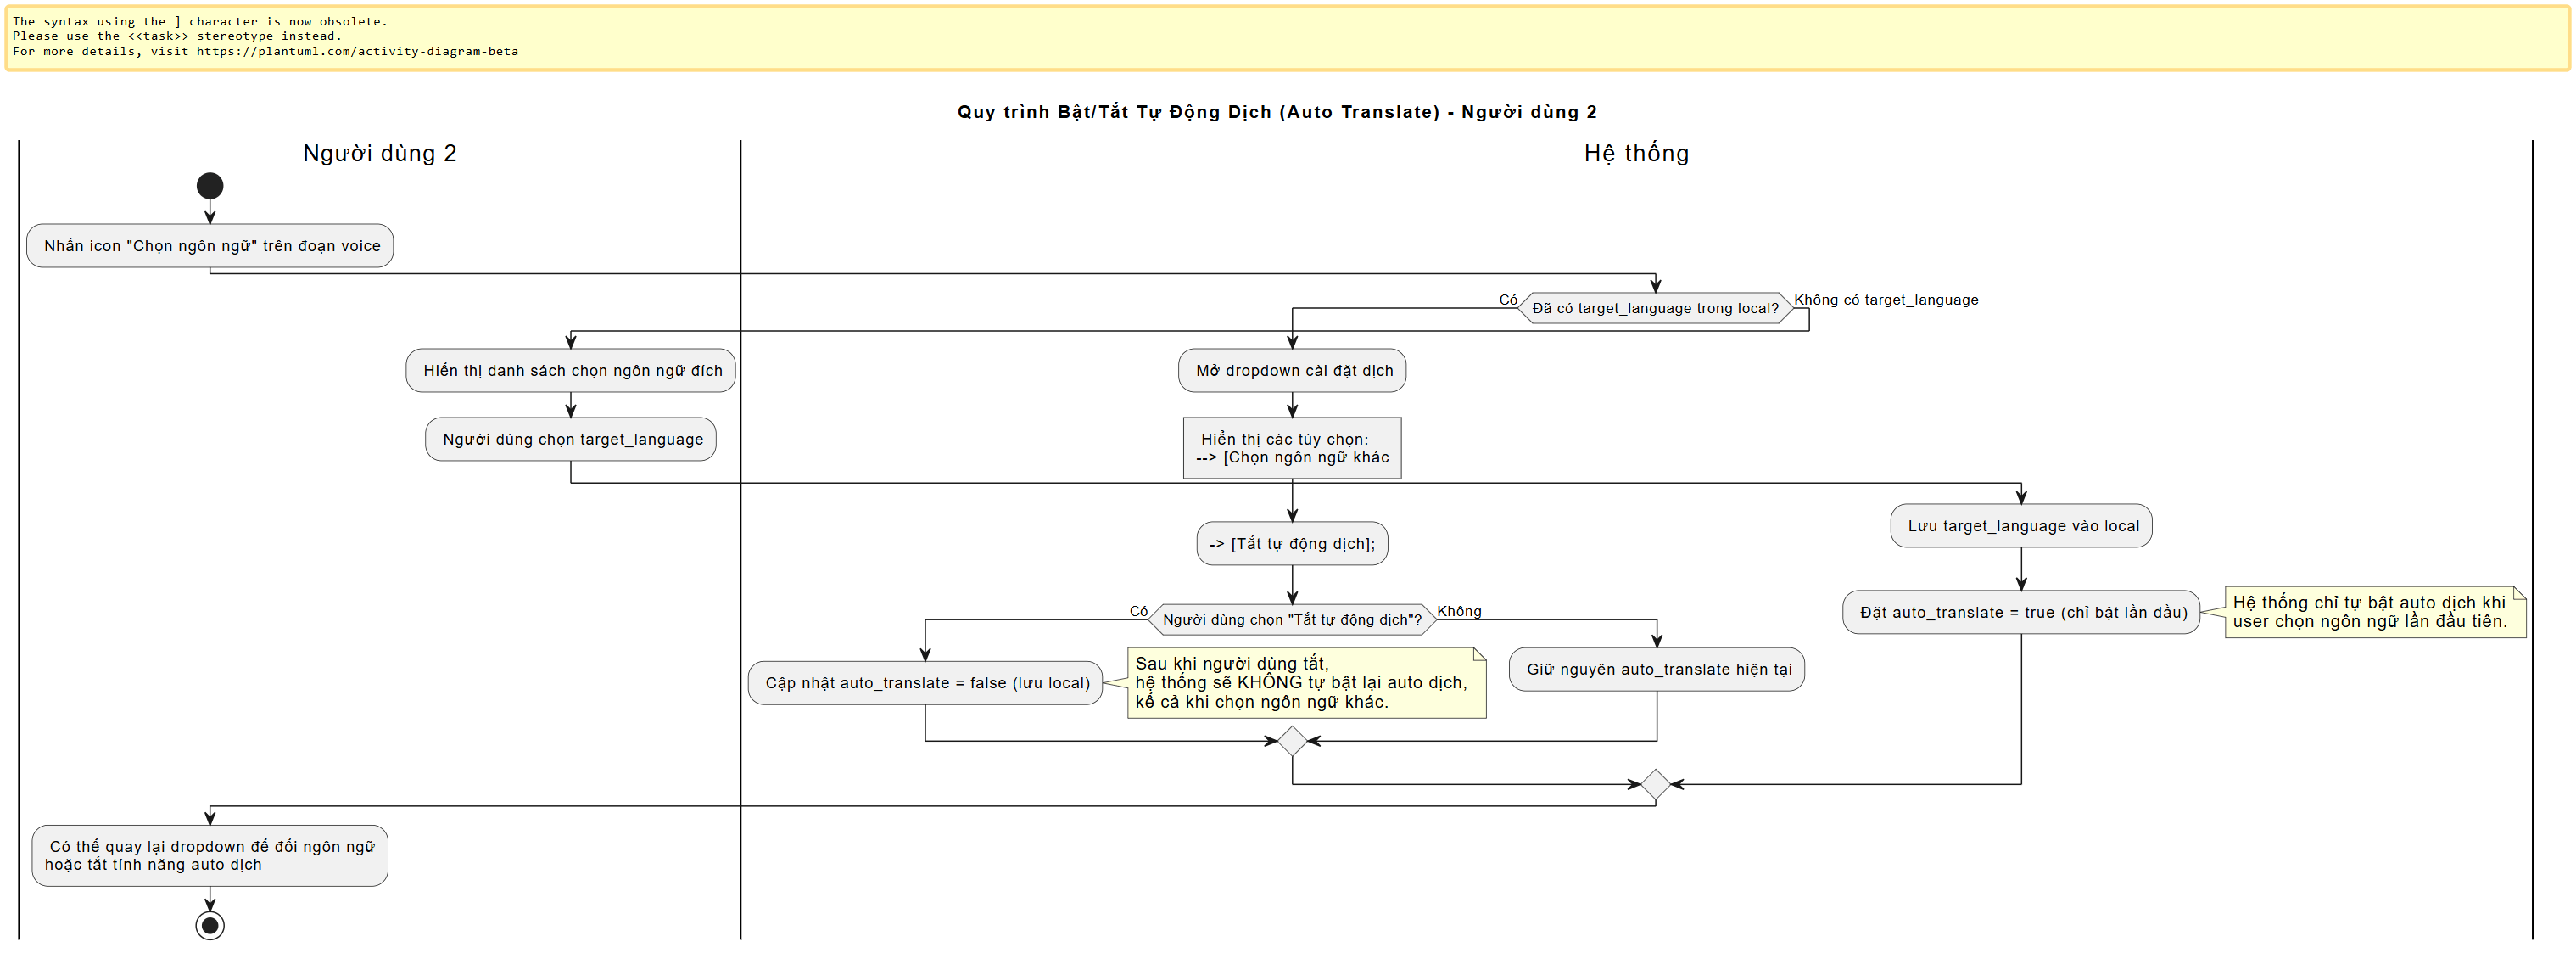This screenshot has height=953, width=2576.
Task: Click "Hiển thị danh sách chọn ngôn ngữ đích" node
Action: (570, 370)
